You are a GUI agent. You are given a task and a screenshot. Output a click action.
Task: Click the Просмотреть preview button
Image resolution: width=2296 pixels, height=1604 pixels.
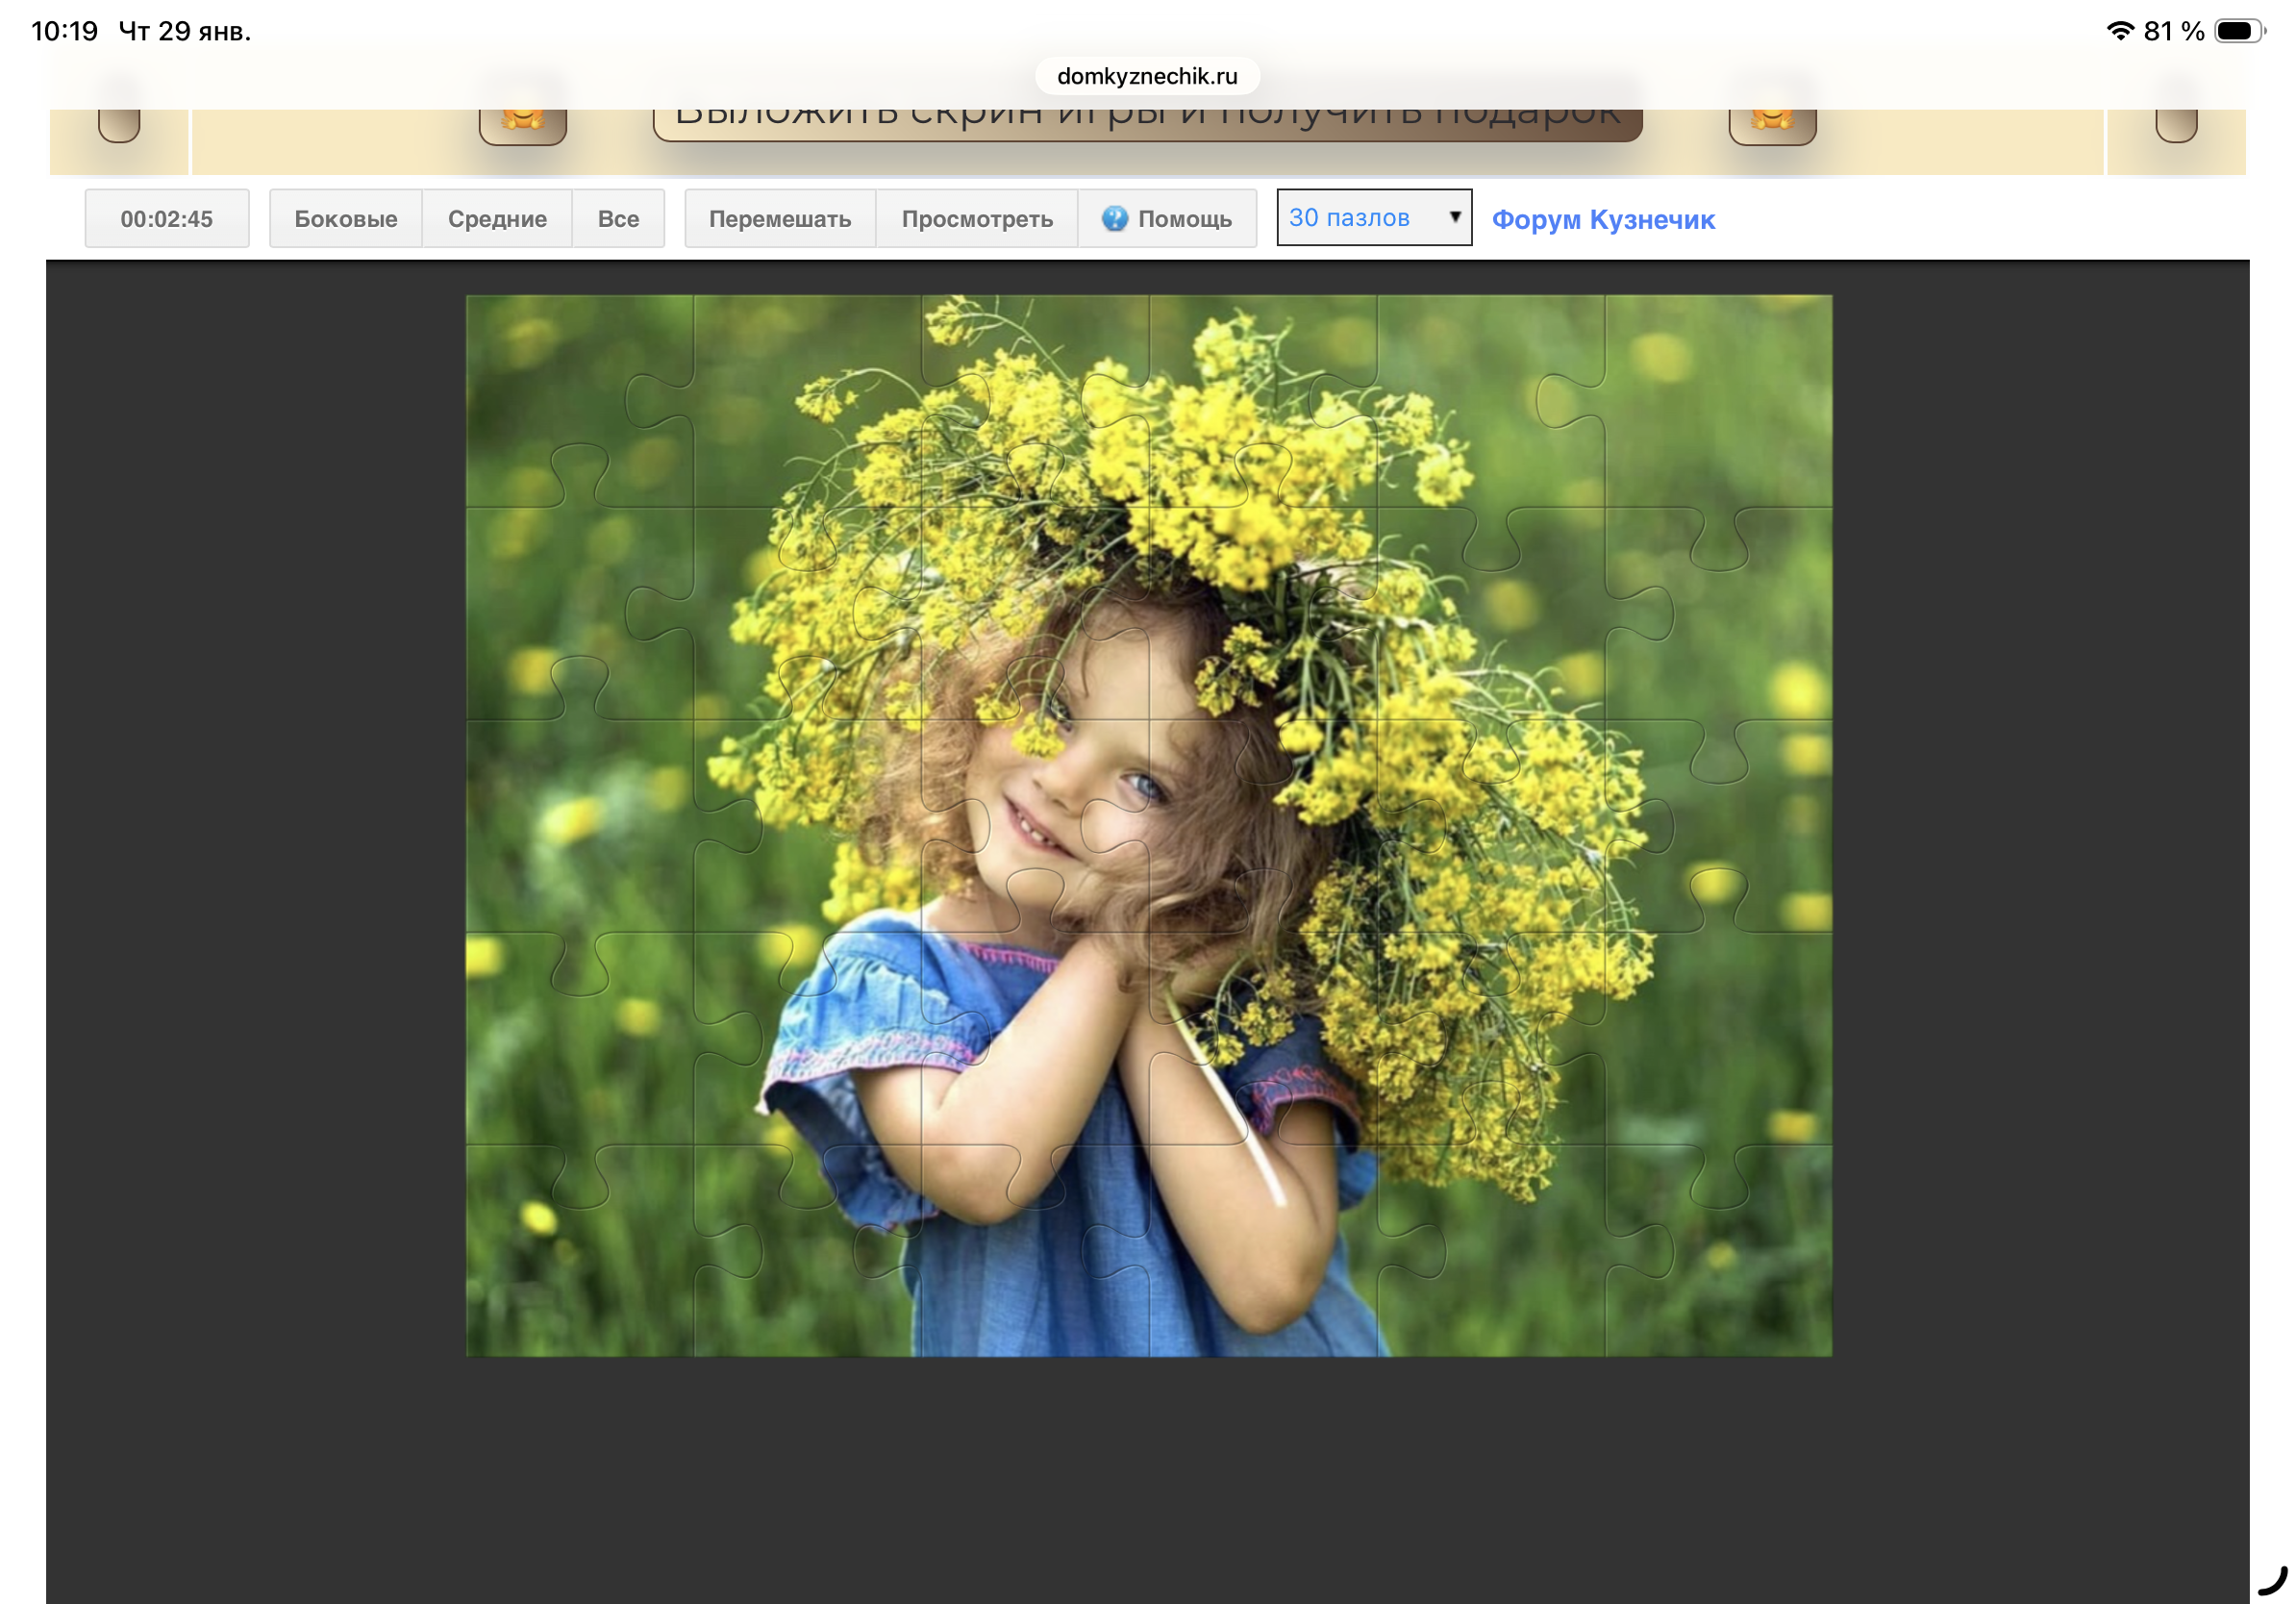click(x=976, y=218)
